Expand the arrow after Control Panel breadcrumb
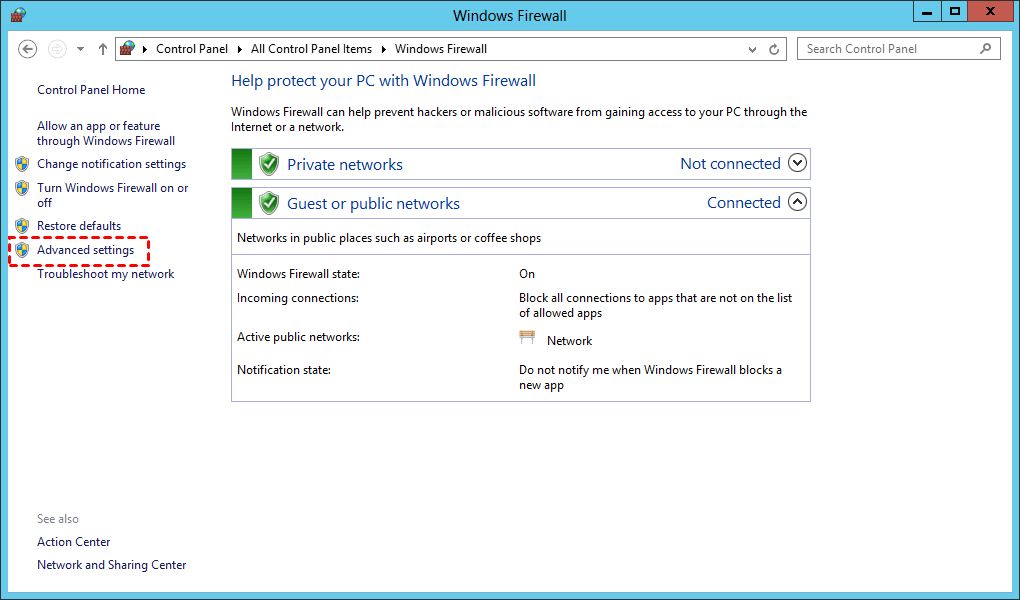The height and width of the screenshot is (600, 1020). 239,49
